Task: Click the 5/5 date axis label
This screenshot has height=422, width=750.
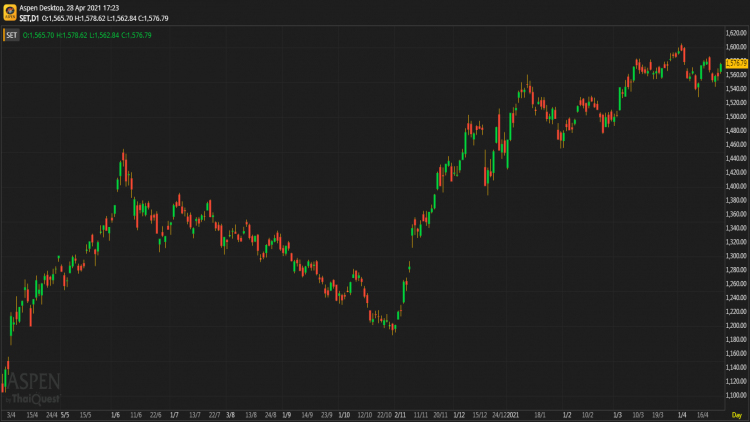Action: click(x=65, y=415)
